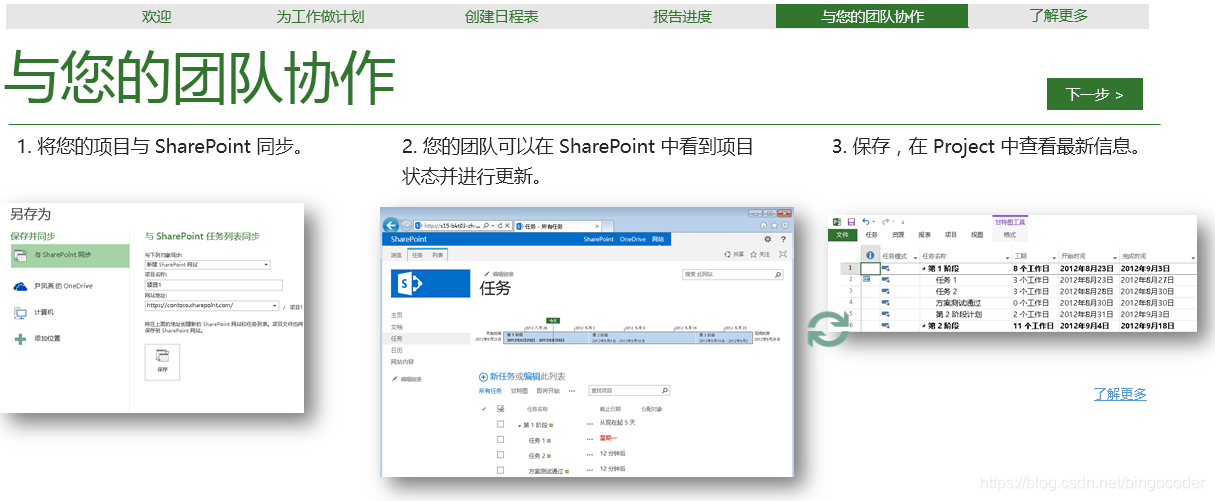Collapse 第 2 阶段 in Project table
Screen dimensions: 1215x501
click(924, 325)
